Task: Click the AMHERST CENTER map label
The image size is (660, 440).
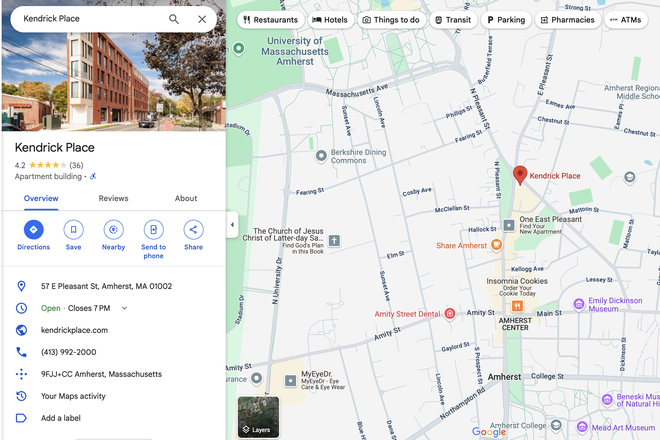Action: pyautogui.click(x=515, y=324)
